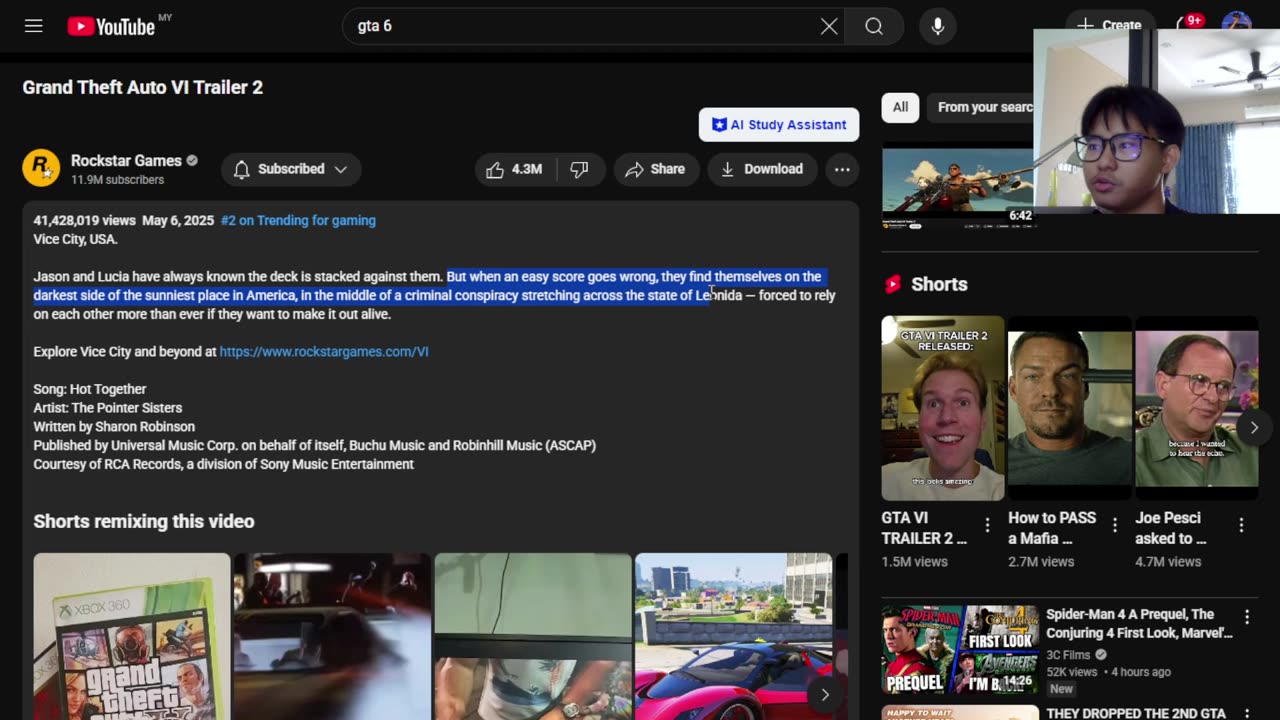This screenshot has width=1280, height=720.
Task: Open the YouTube guide hamburger menu
Action: tap(34, 26)
